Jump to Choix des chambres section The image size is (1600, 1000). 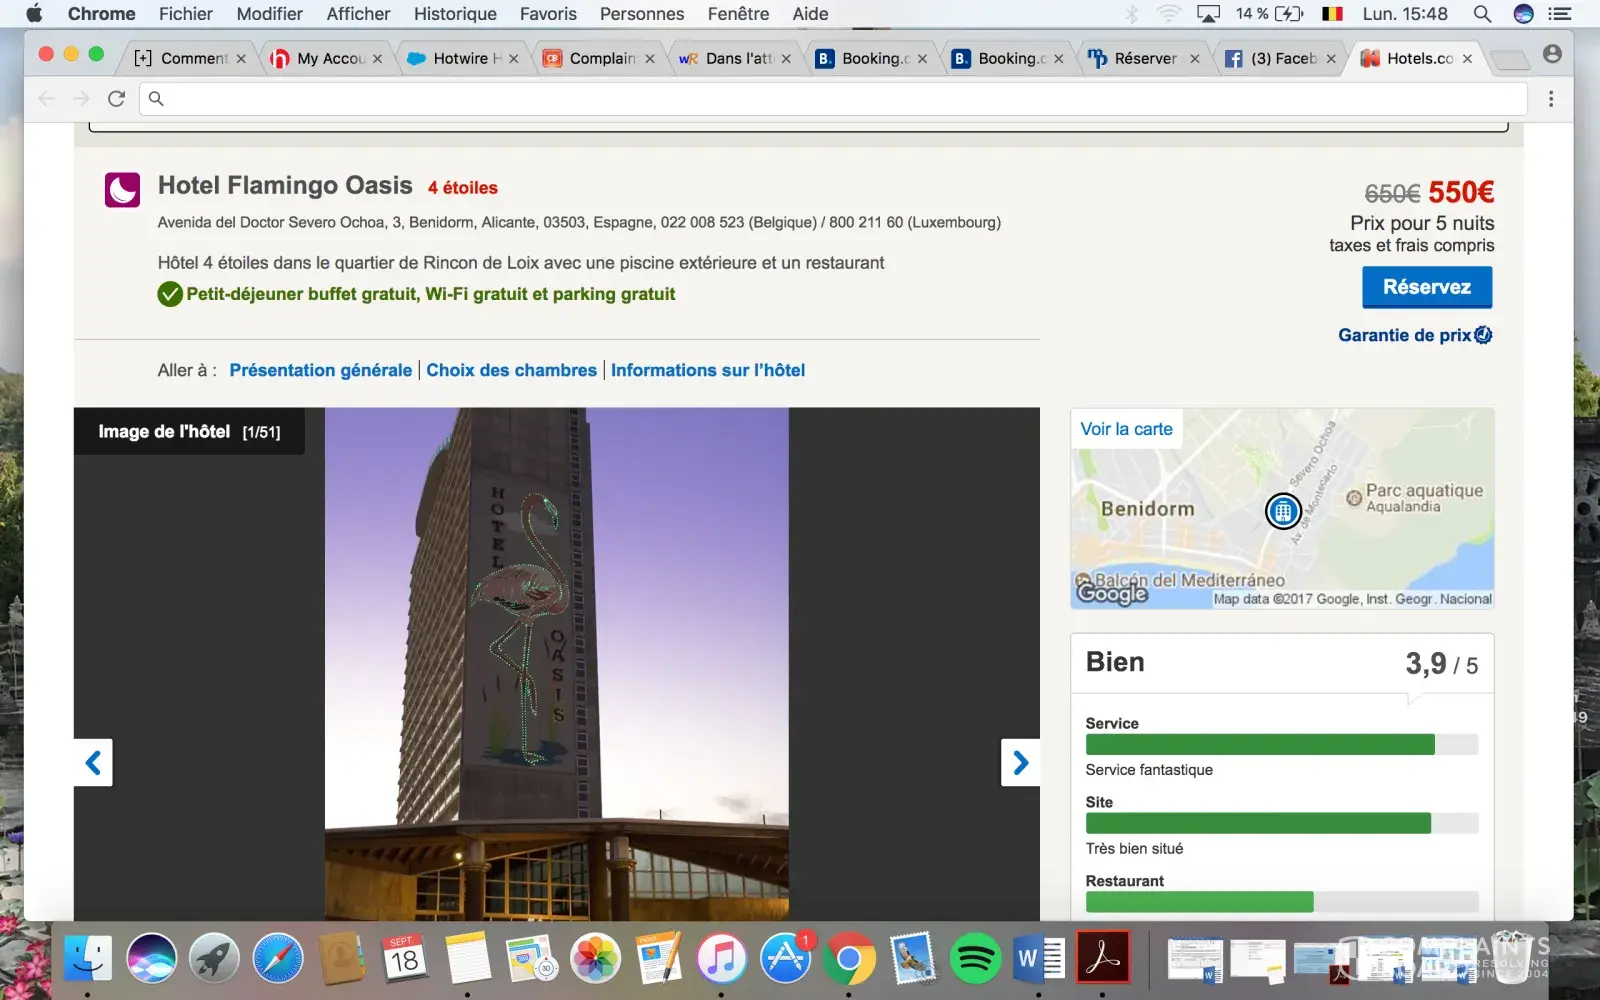(511, 370)
